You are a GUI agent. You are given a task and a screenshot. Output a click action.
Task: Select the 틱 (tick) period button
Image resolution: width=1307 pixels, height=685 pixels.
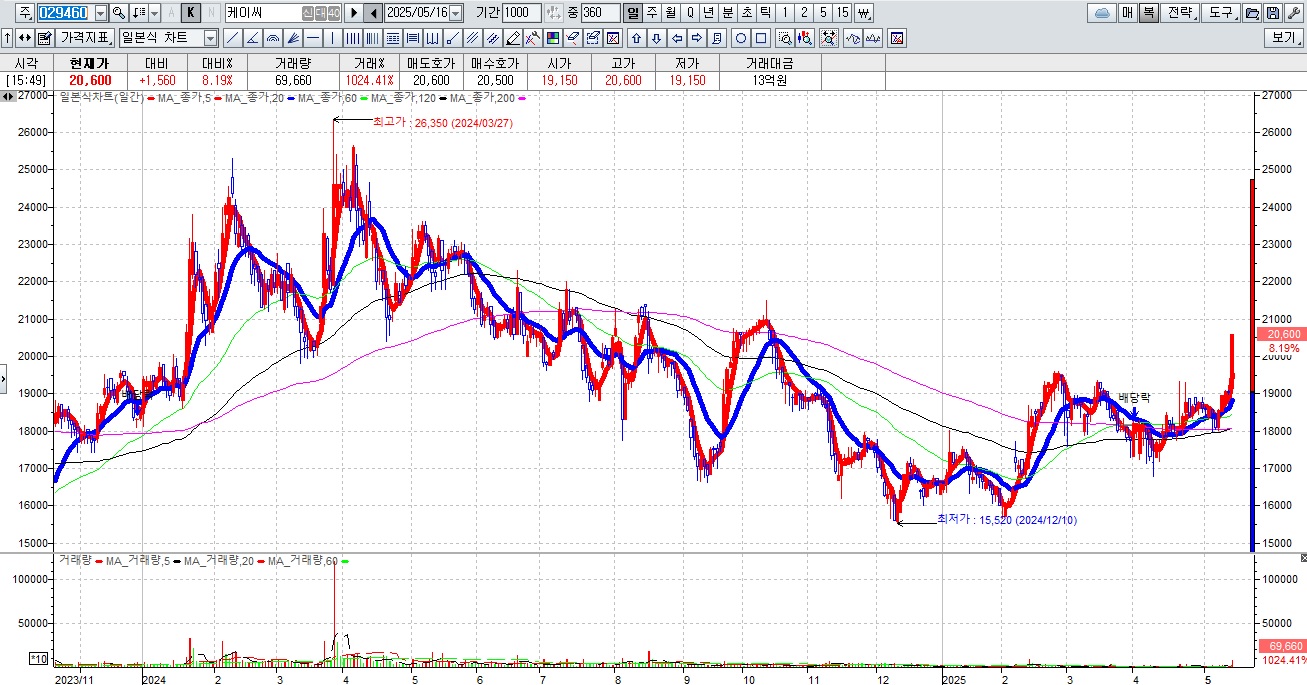pos(765,13)
